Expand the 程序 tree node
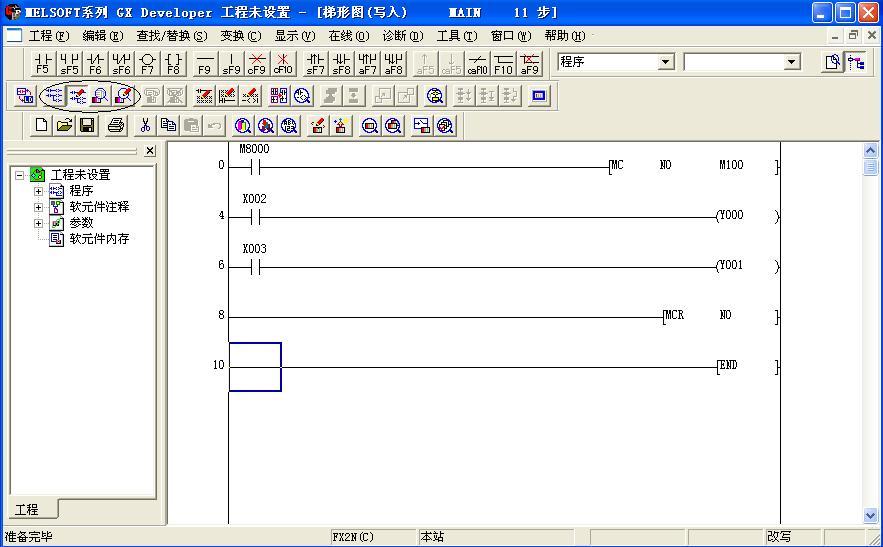Screen dimensions: 883x547 tap(39, 191)
